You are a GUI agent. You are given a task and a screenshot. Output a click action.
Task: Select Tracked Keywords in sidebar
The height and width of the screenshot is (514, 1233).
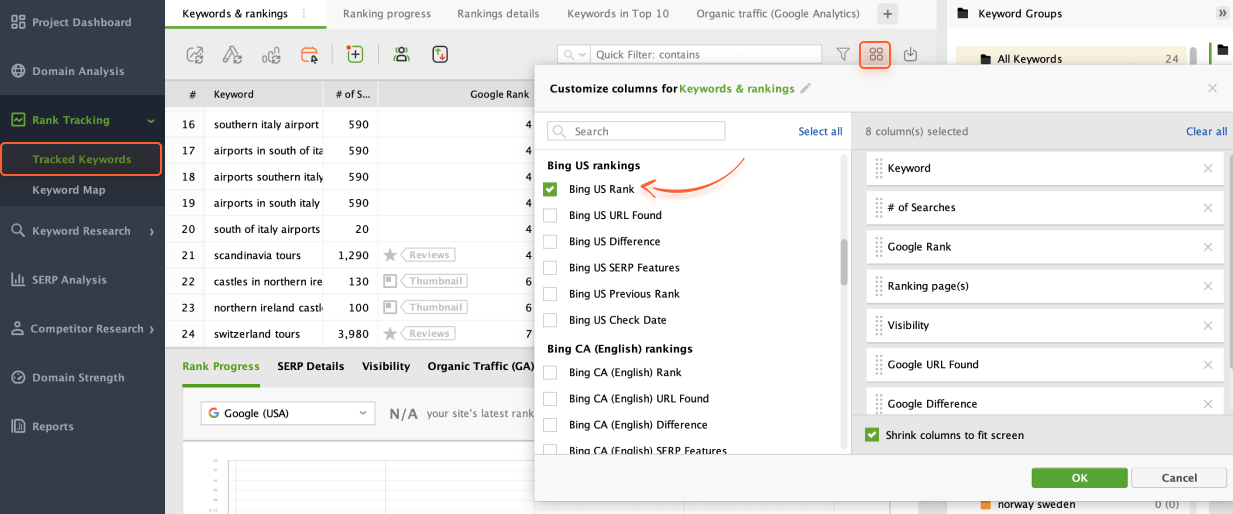tap(81, 159)
